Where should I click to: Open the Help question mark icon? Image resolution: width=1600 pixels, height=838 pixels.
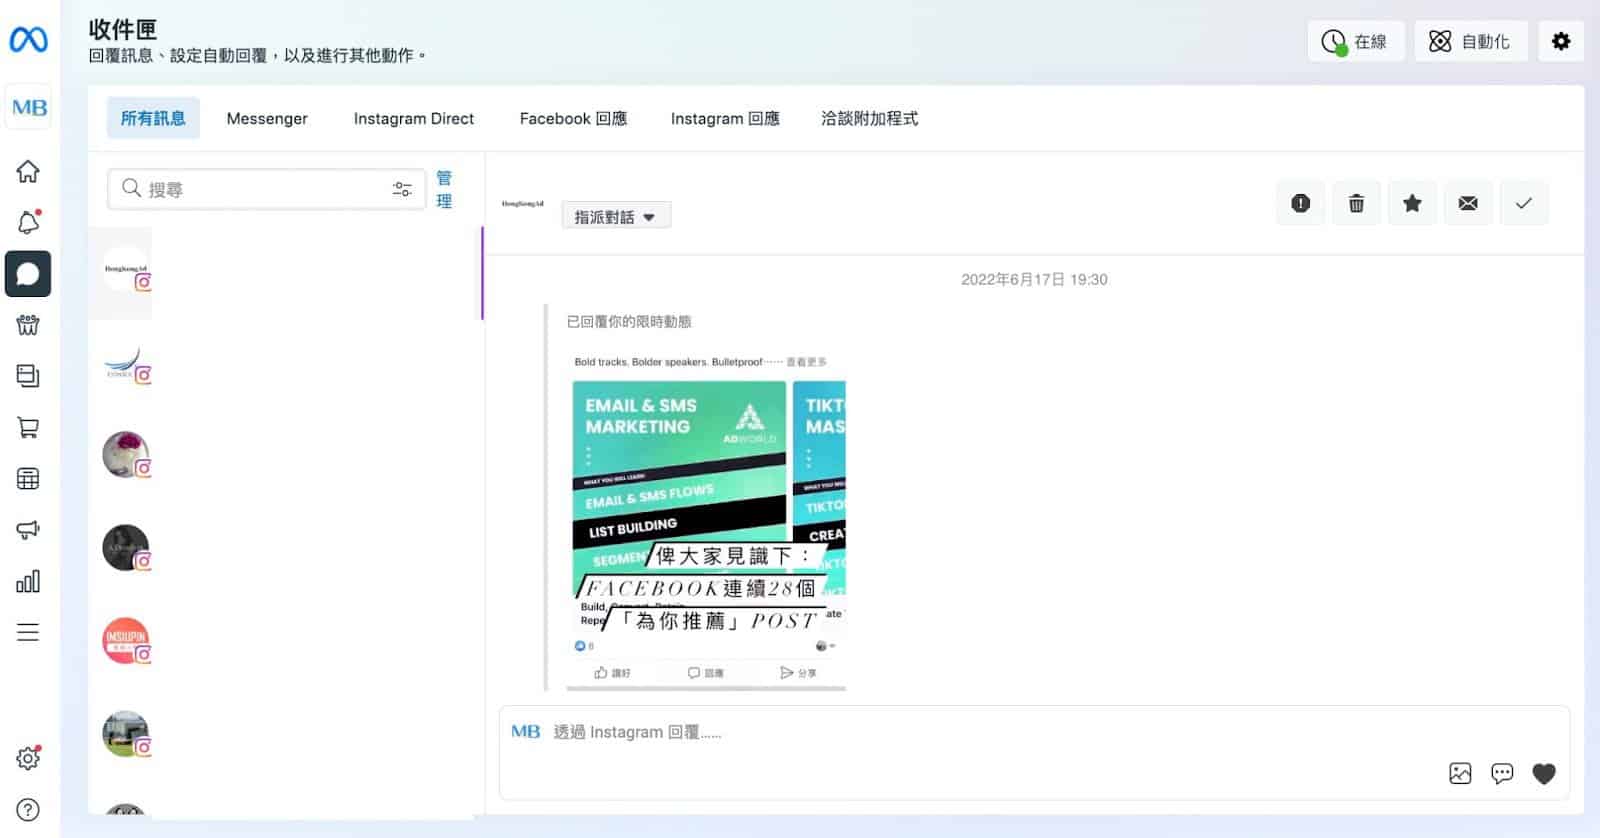point(28,810)
